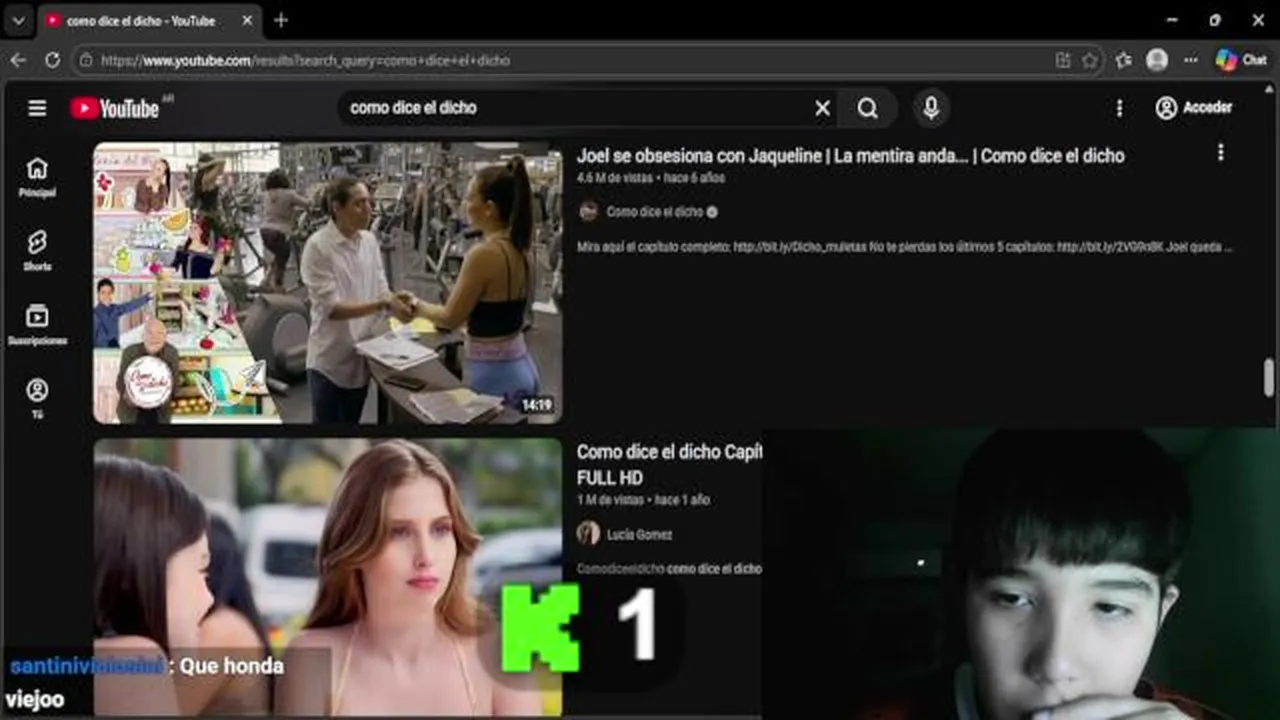
Task: Open options menu for the Joel se obsesiona video
Action: click(x=1220, y=152)
